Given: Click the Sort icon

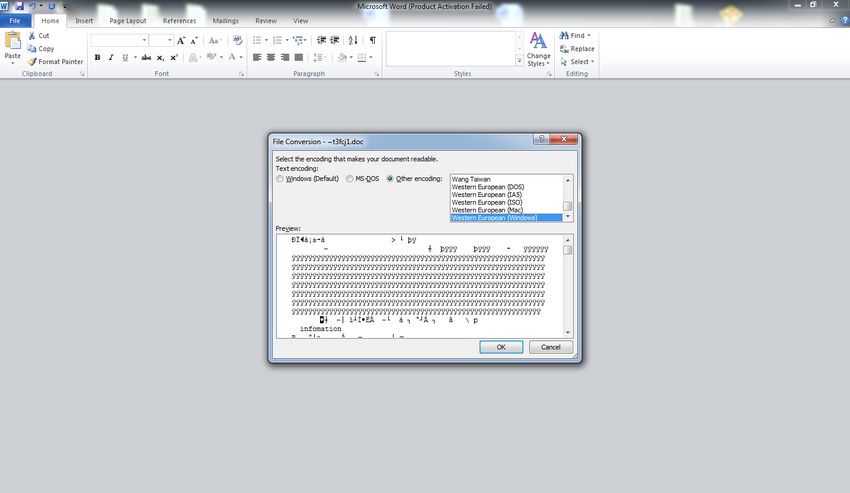Looking at the screenshot, I should [353, 40].
